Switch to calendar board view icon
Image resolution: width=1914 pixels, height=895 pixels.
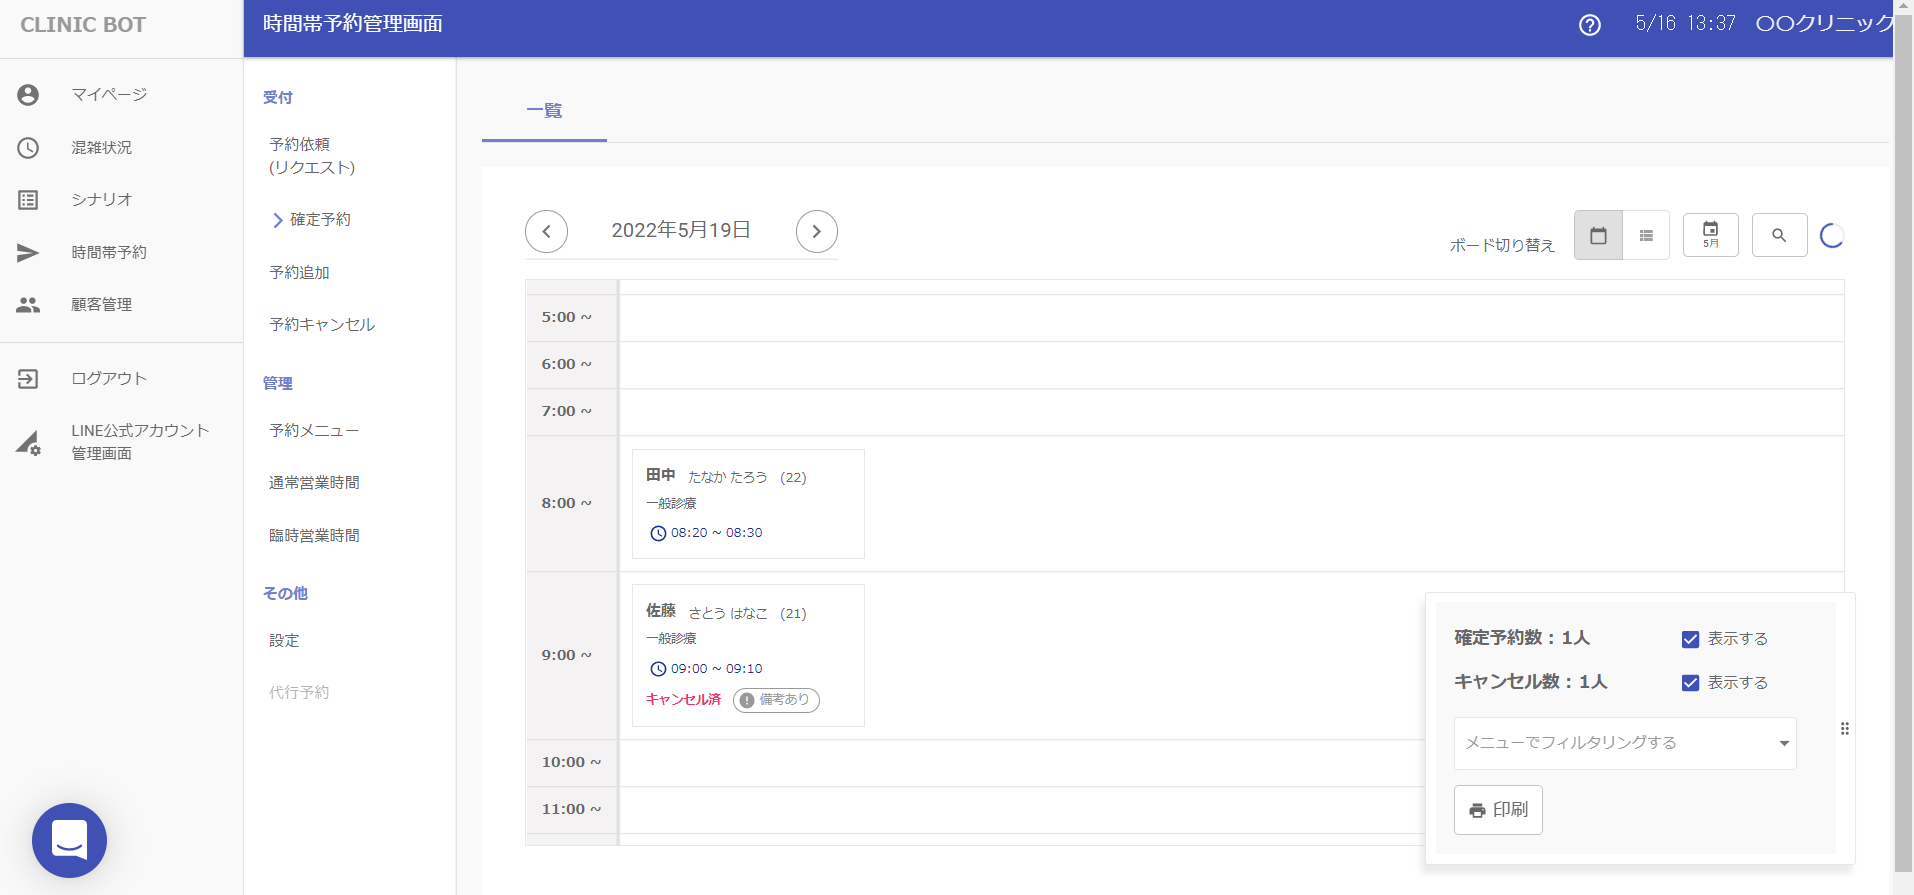click(1598, 236)
